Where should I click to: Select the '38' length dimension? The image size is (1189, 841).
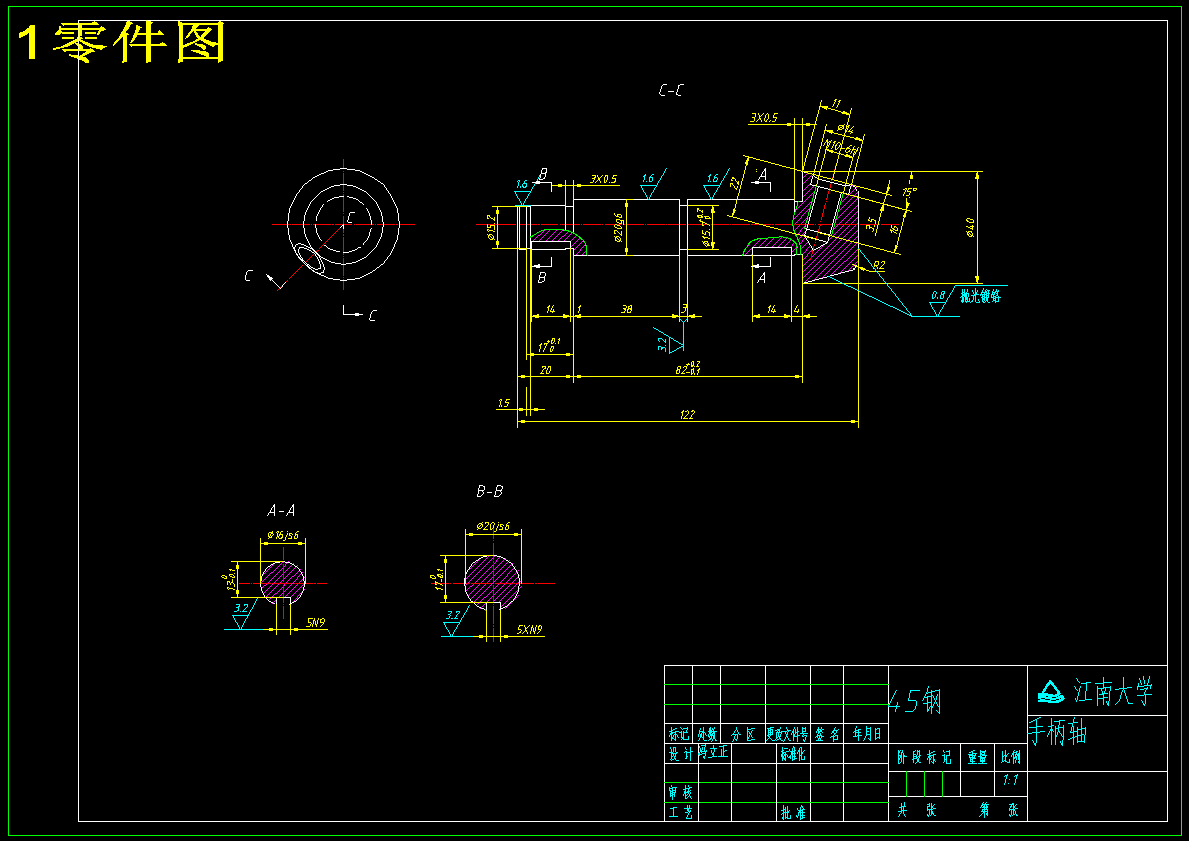[626, 309]
